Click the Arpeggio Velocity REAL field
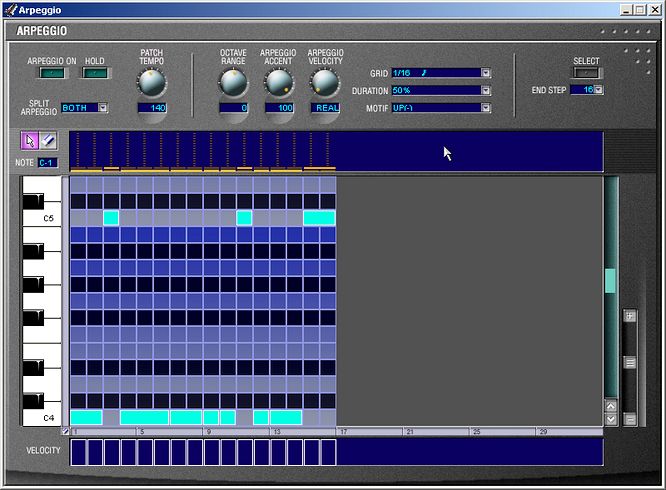666x490 pixels. click(325, 108)
